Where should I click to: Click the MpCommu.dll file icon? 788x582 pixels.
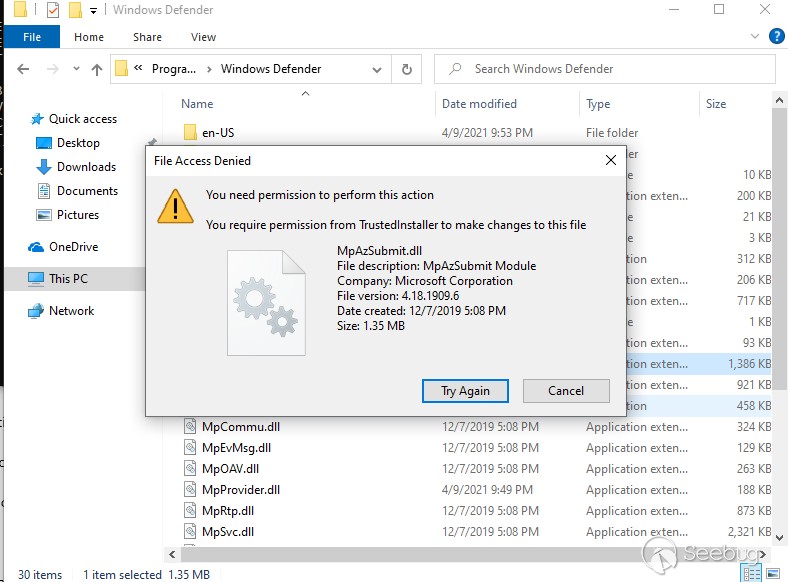click(191, 427)
